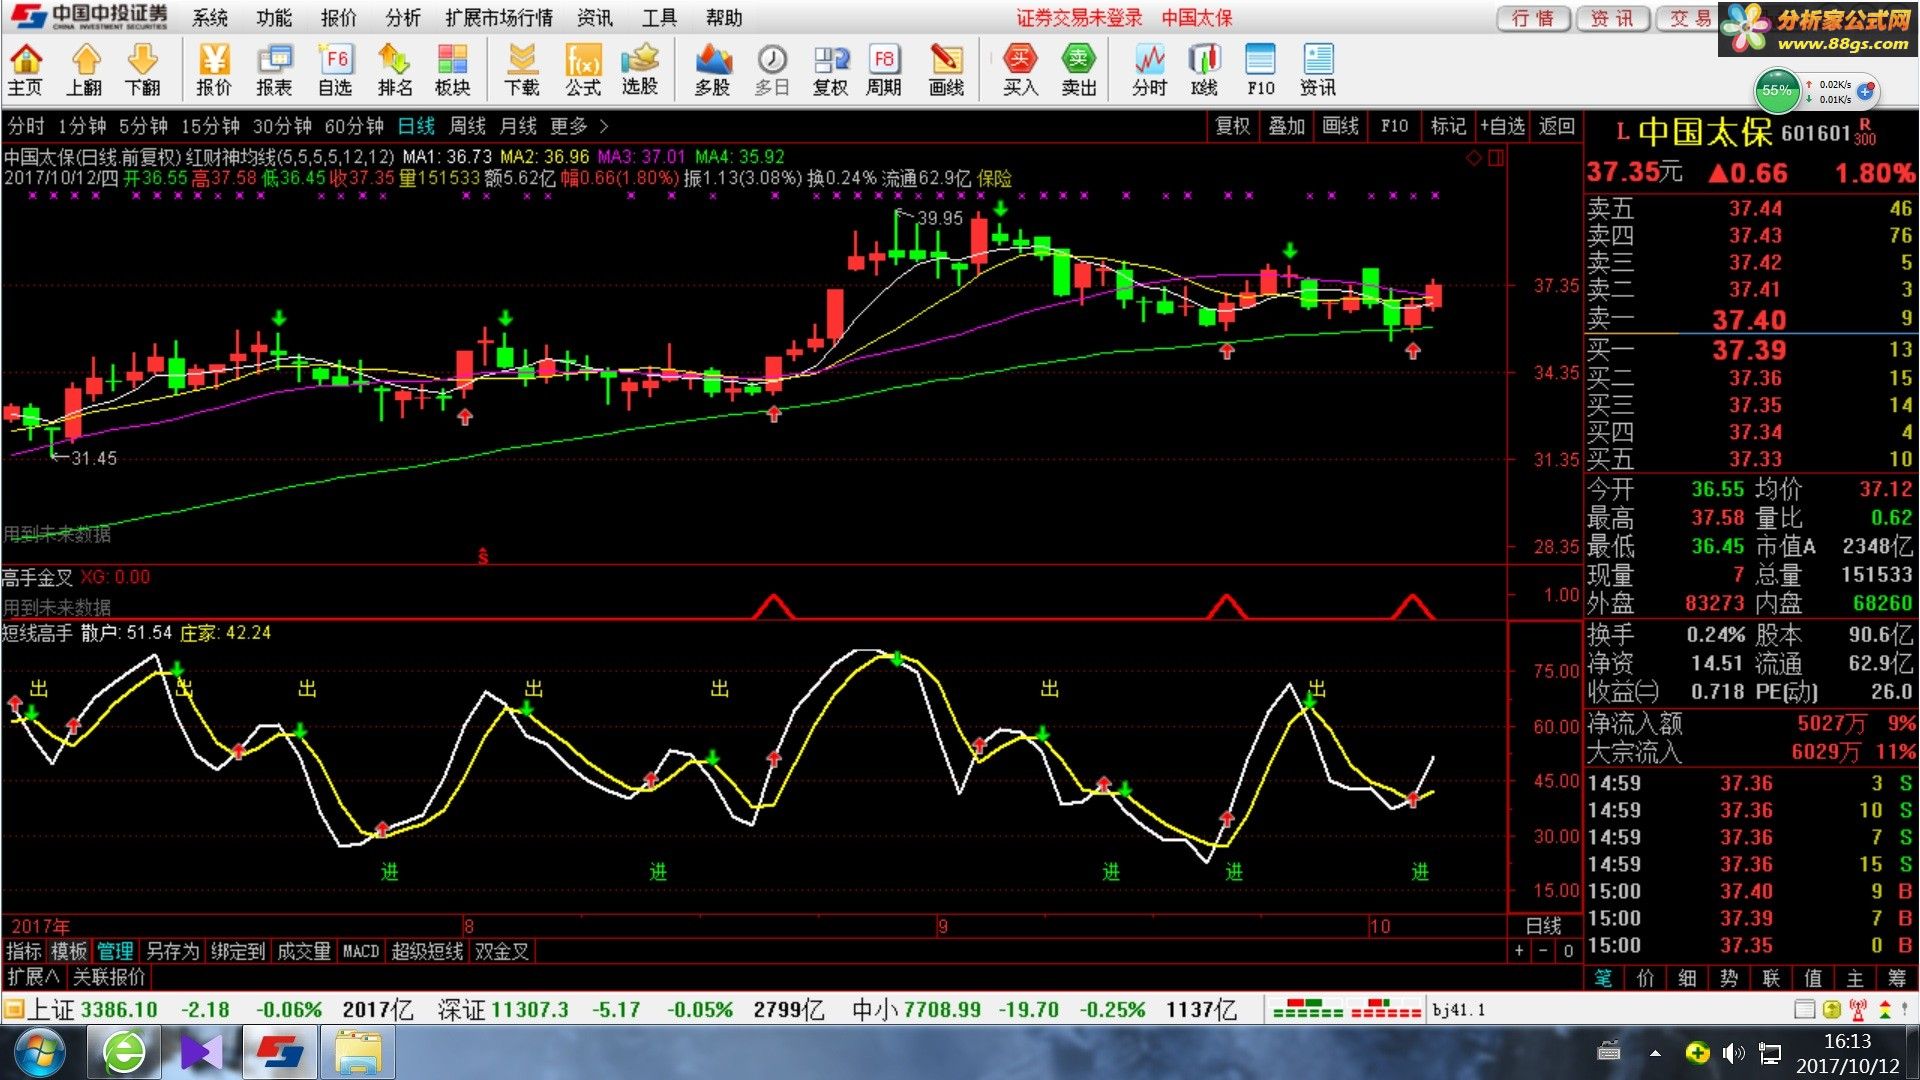The image size is (1920, 1080).
Task: Open the 多股 multi-stock view icon
Action: pyautogui.click(x=713, y=70)
